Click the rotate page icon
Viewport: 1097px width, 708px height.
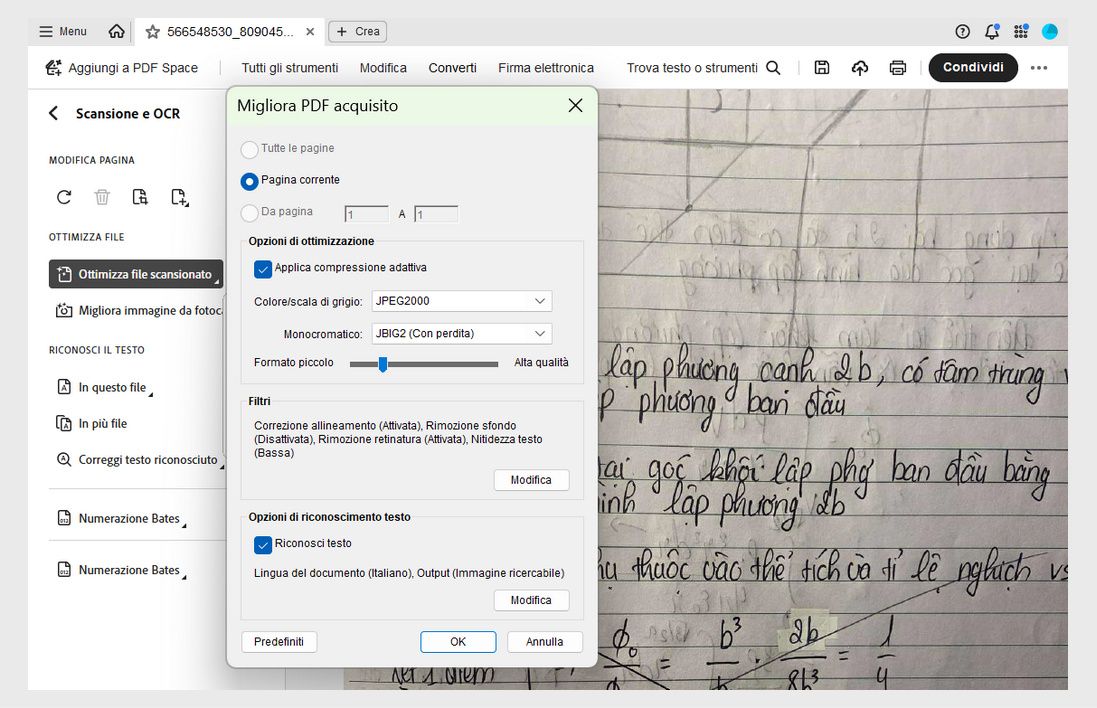63,197
